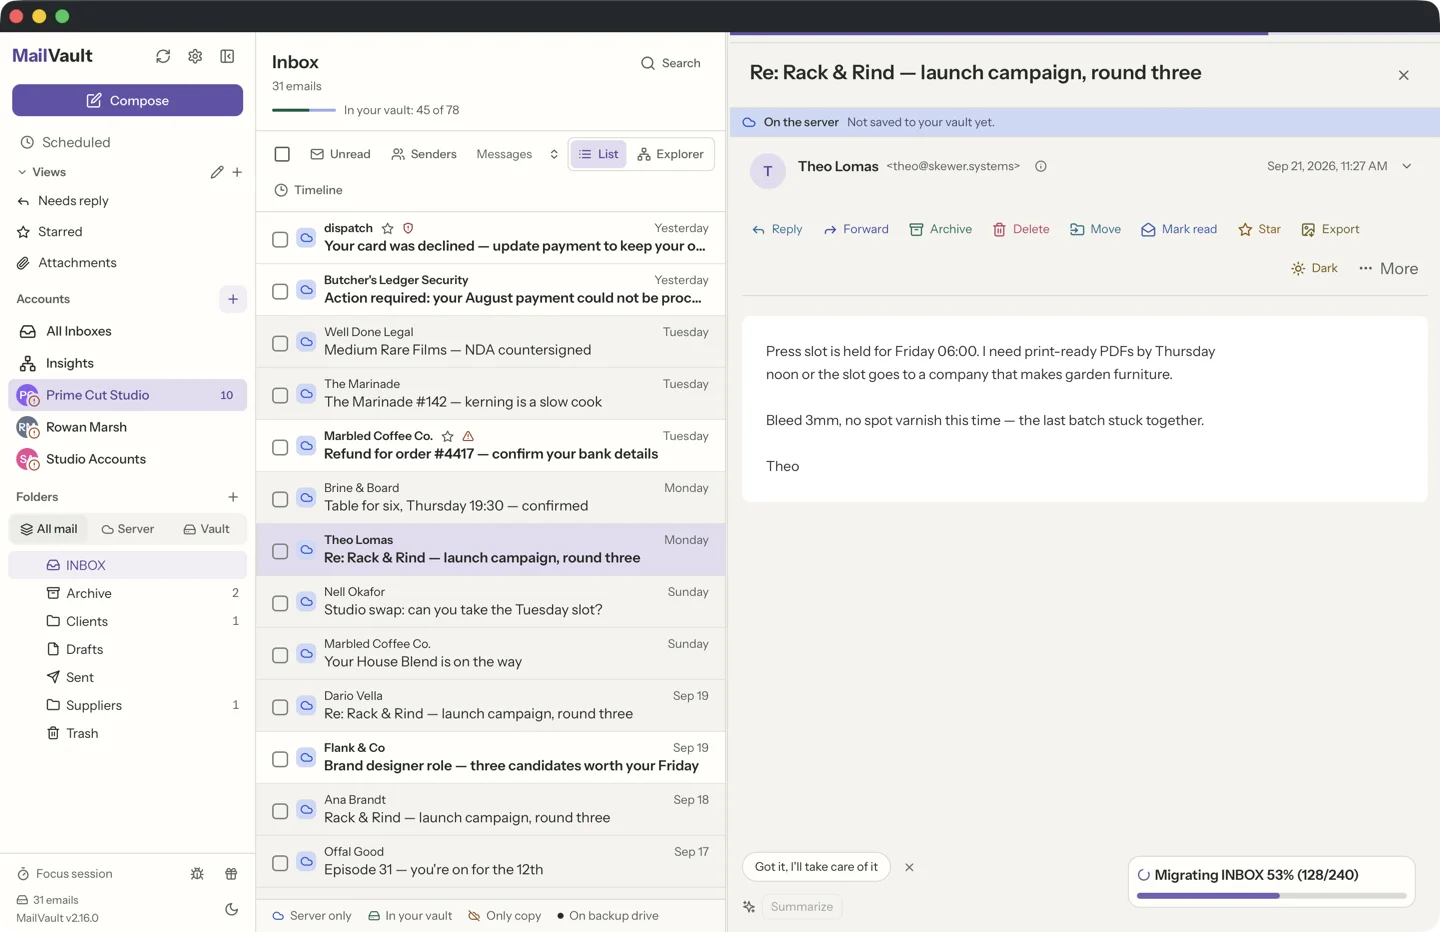Click the refresh sync icon beside MailVault
Image resolution: width=1440 pixels, height=932 pixels.
[163, 56]
